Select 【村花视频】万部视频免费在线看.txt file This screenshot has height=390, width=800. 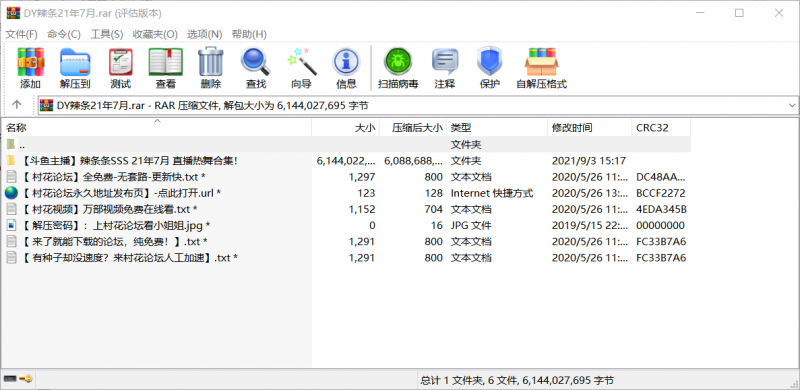[x=109, y=209]
